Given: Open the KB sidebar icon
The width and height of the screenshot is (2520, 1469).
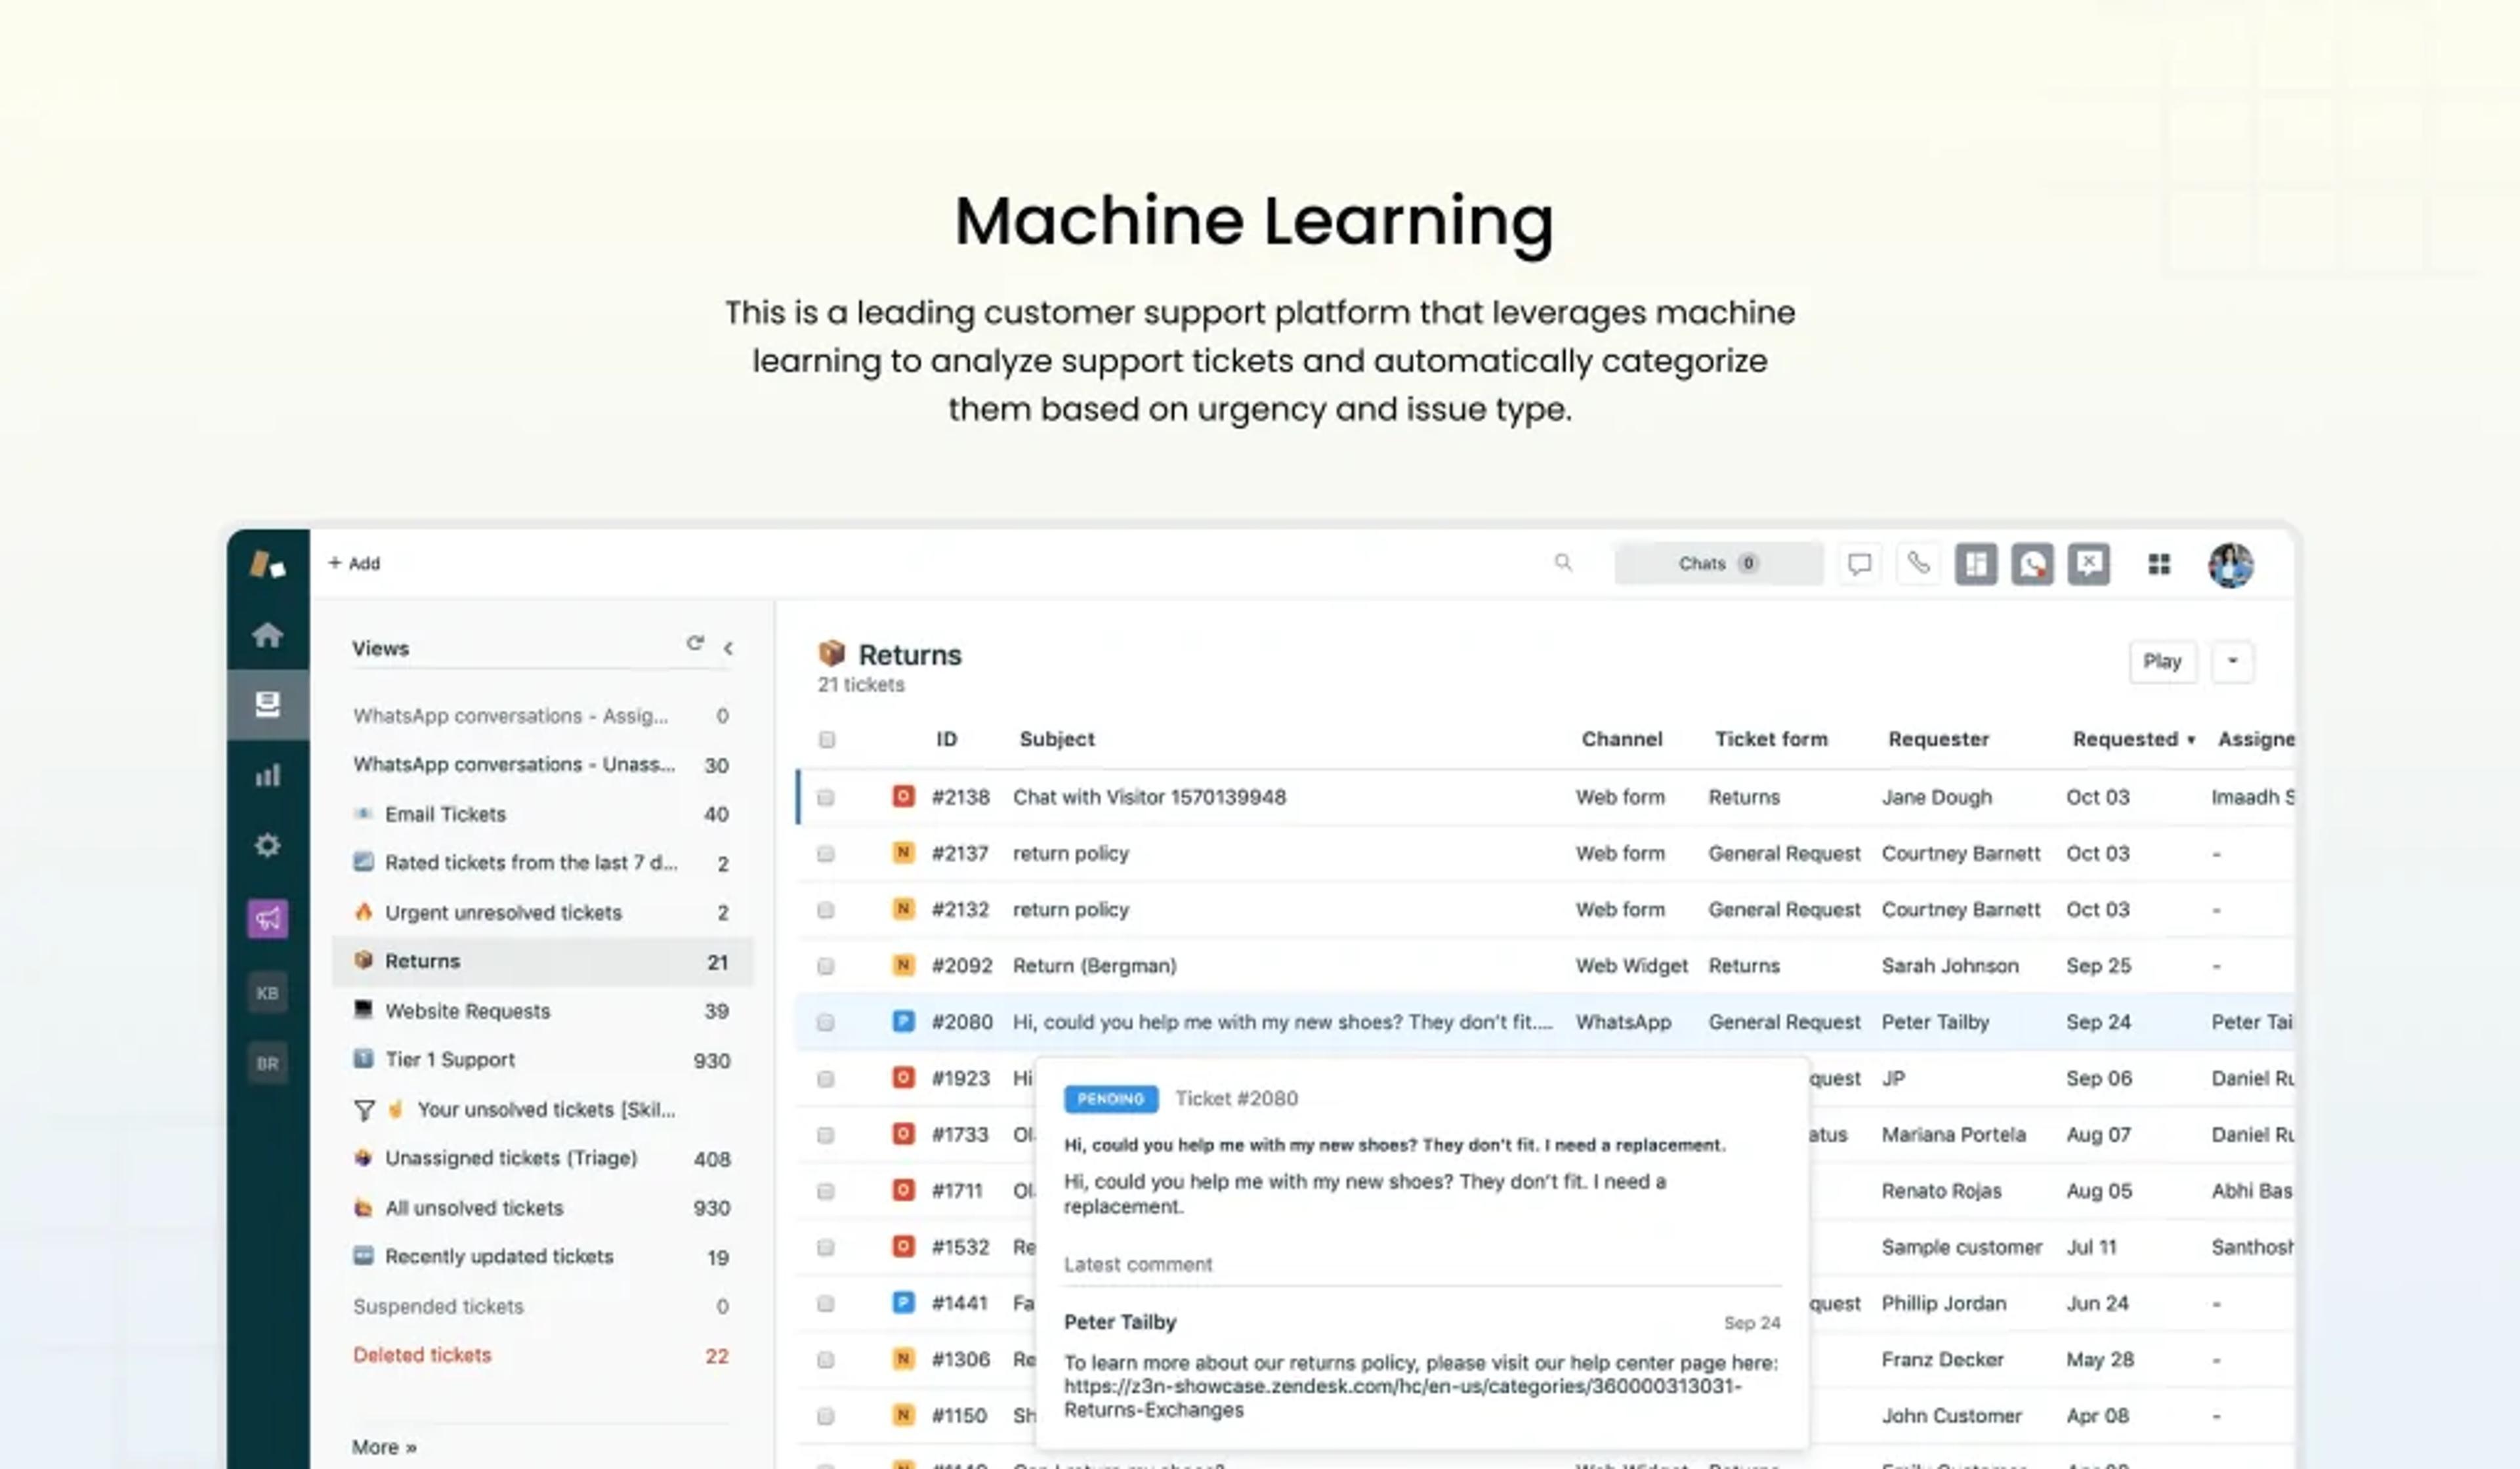Looking at the screenshot, I should click(267, 993).
